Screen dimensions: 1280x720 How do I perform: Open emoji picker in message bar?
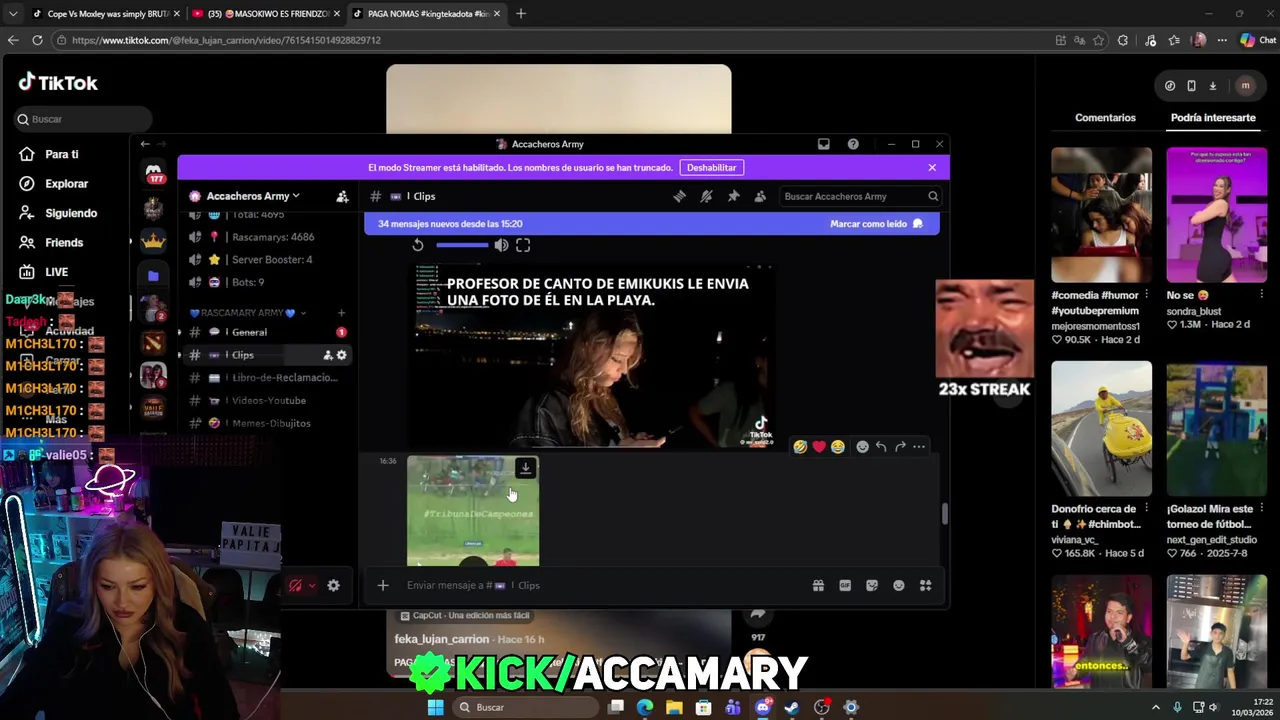point(899,586)
